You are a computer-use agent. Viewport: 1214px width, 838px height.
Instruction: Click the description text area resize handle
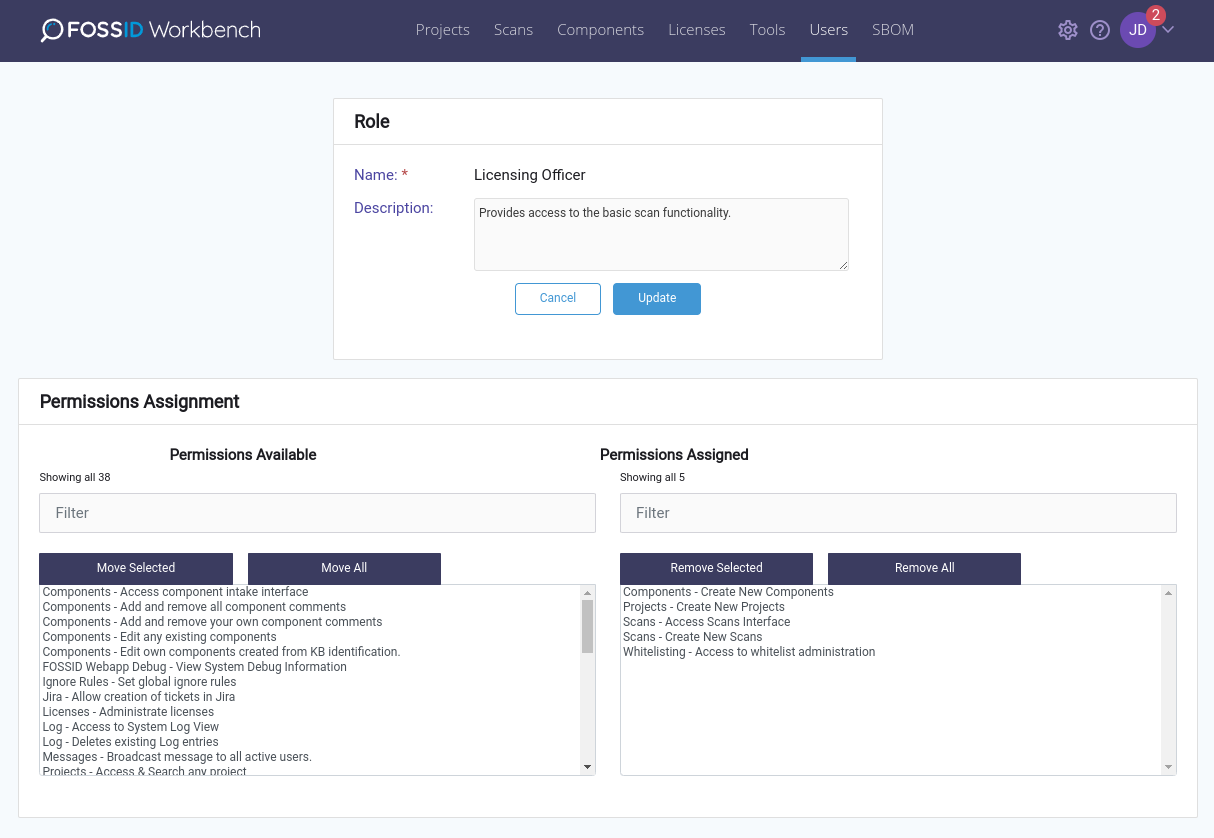(843, 265)
